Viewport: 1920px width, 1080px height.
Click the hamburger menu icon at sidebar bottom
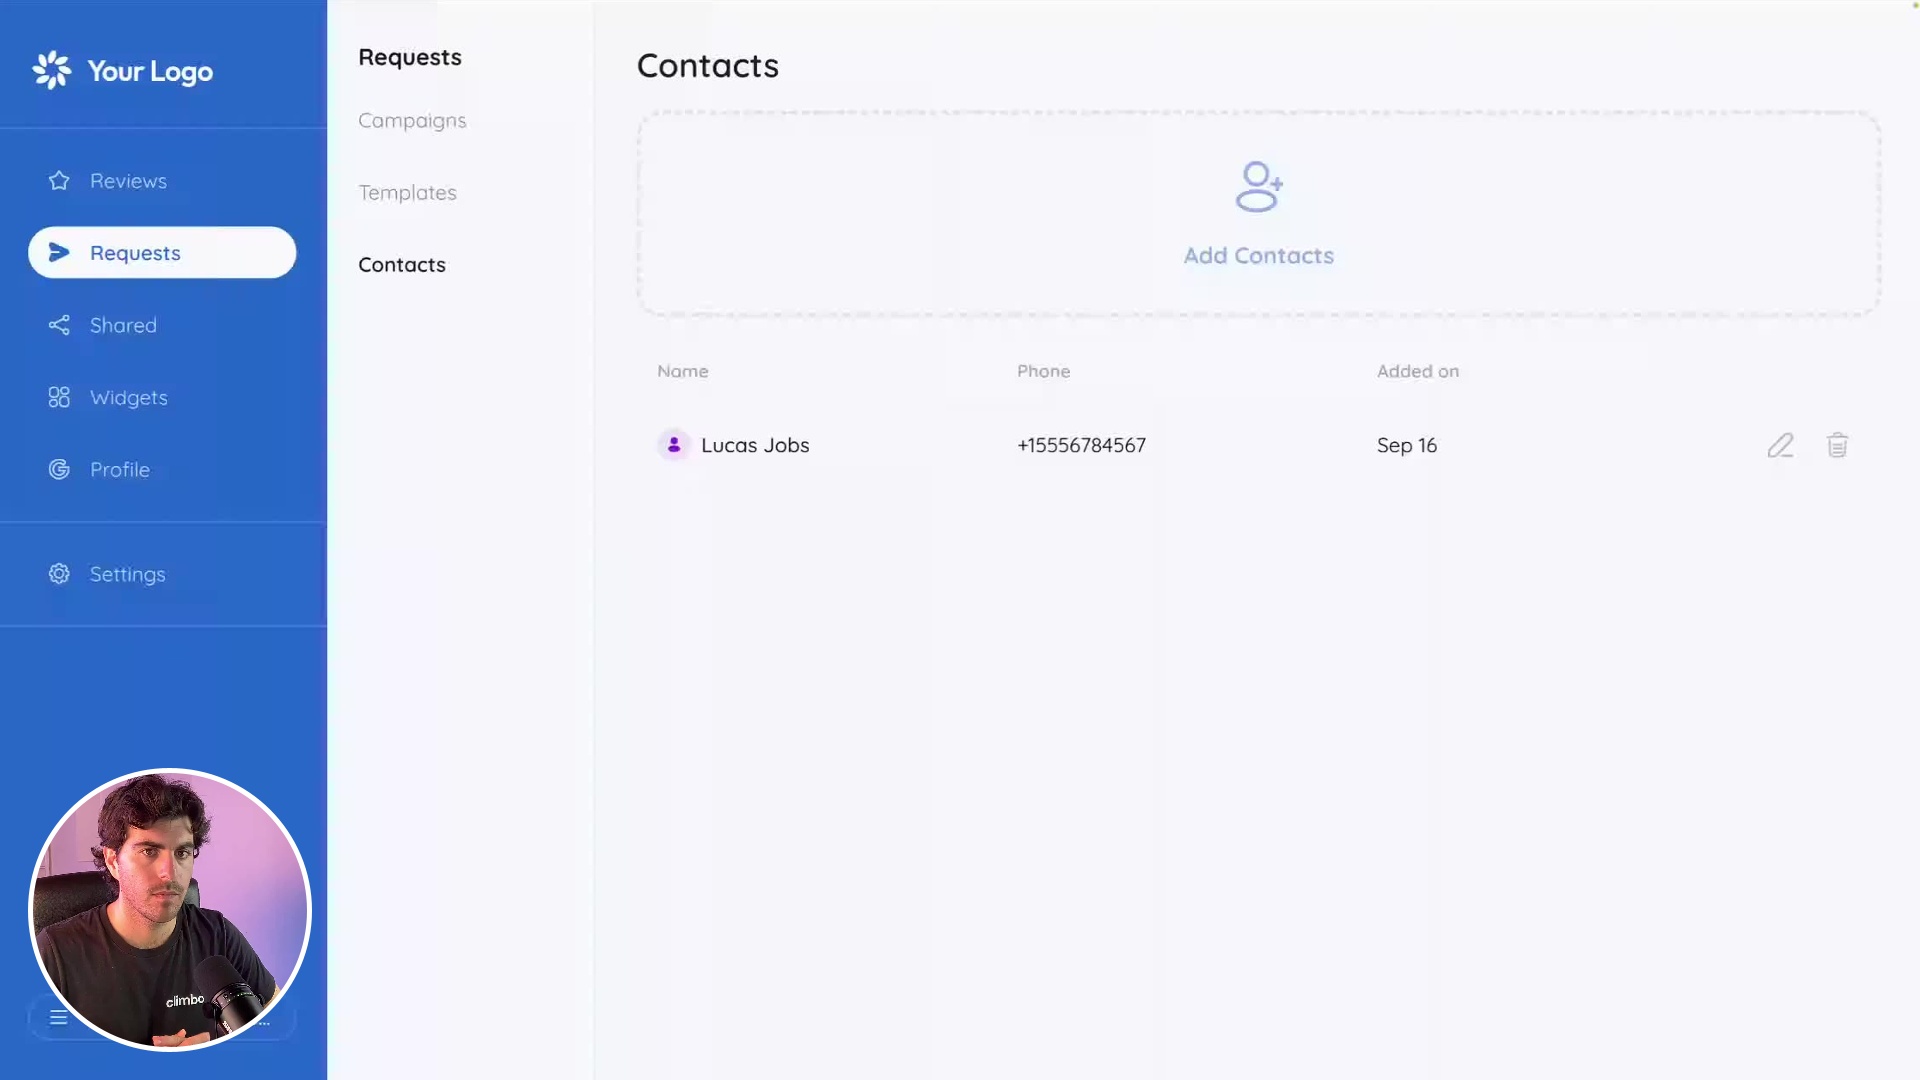pyautogui.click(x=59, y=1018)
